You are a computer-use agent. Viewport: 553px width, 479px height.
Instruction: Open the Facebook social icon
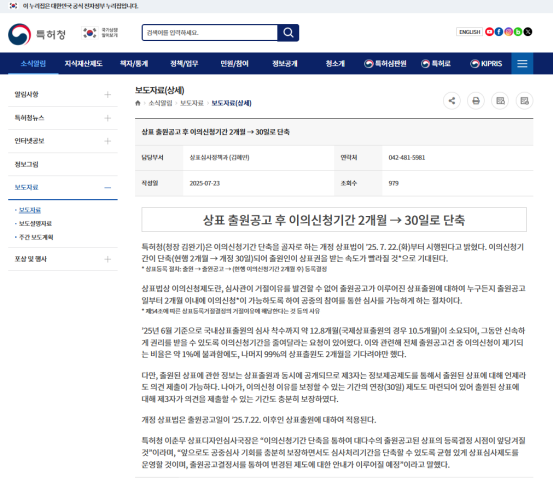(x=499, y=32)
